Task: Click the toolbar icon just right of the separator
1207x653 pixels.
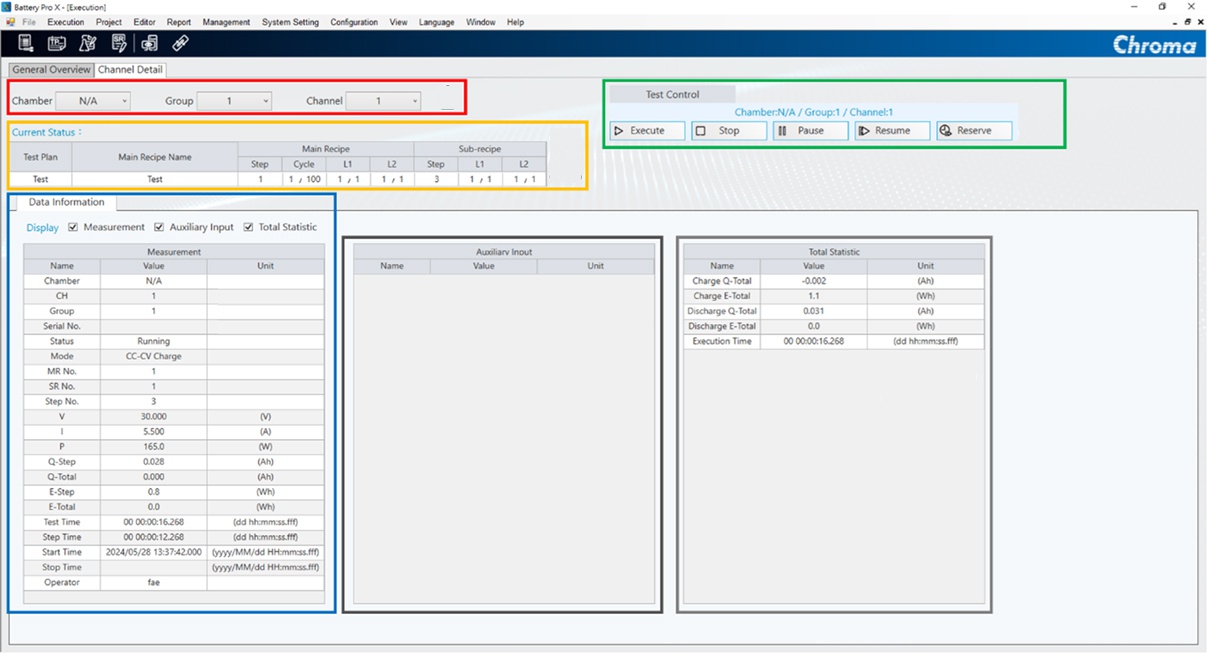Action: [x=149, y=43]
